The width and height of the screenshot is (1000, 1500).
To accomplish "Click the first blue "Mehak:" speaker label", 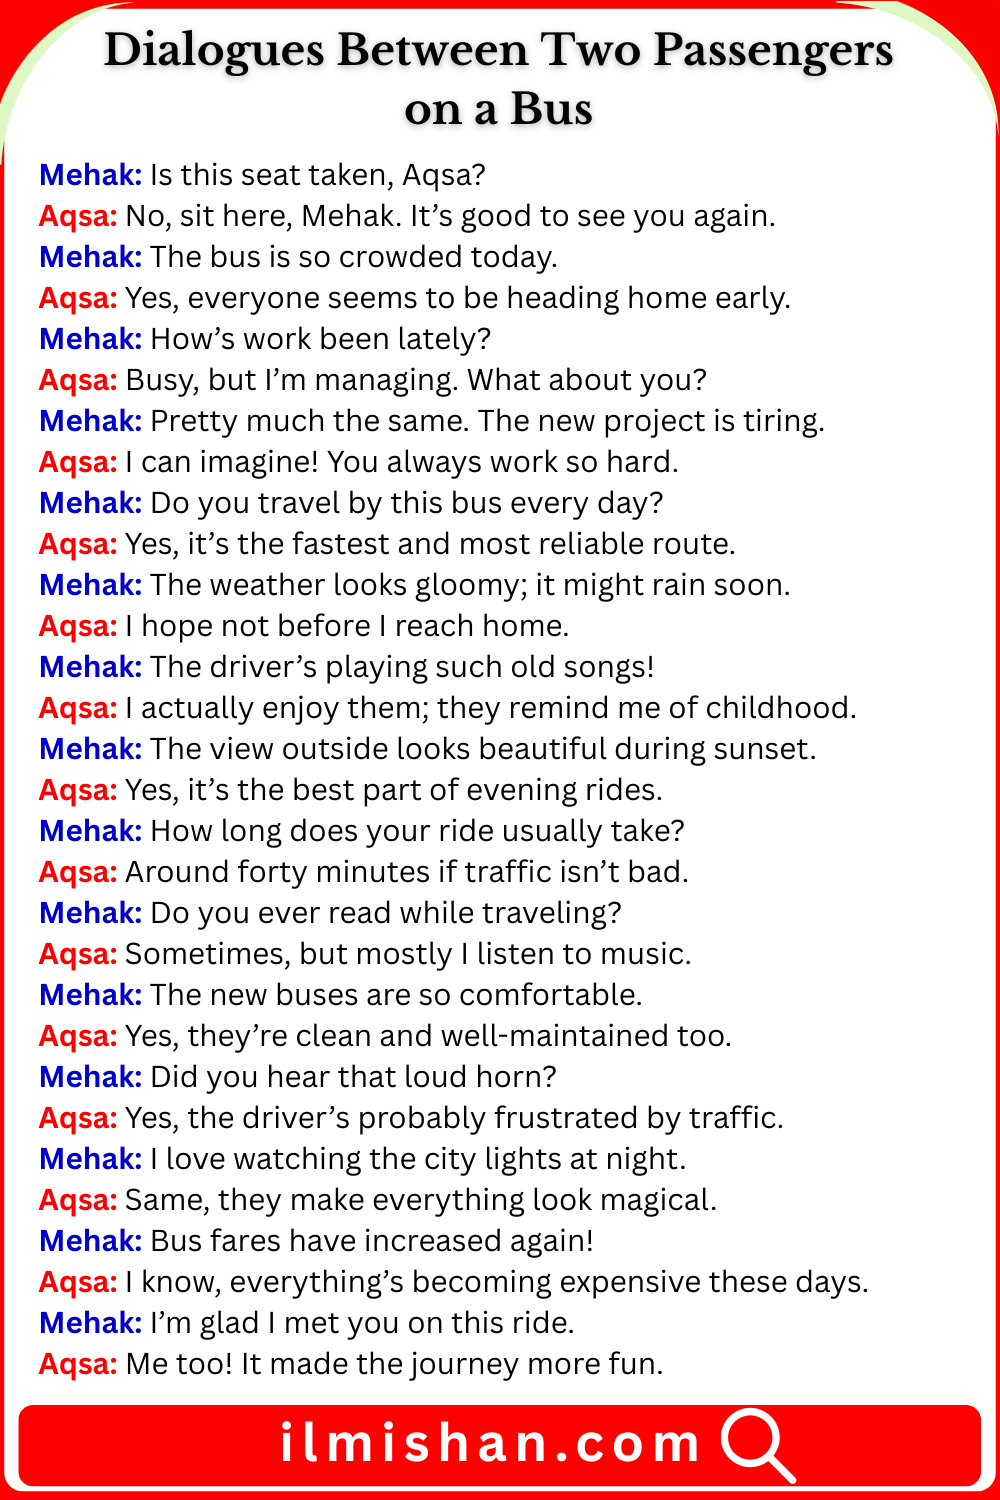I will pos(90,175).
